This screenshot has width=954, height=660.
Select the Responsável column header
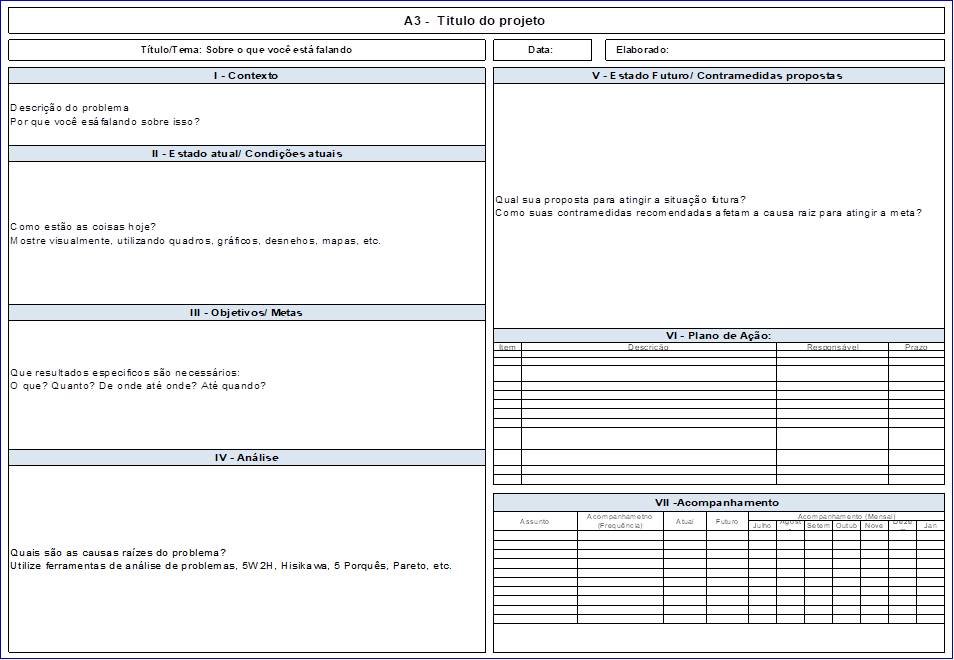coord(832,347)
